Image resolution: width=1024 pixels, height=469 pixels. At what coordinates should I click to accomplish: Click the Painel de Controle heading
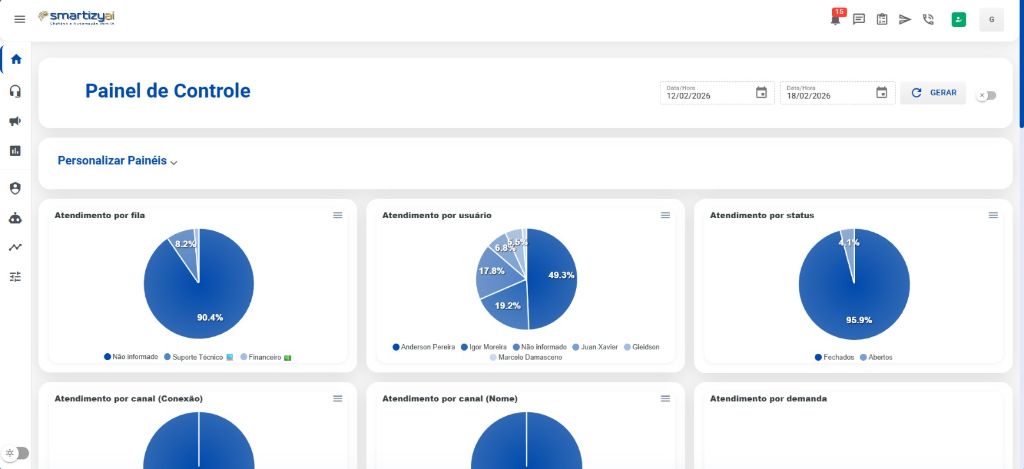(168, 91)
